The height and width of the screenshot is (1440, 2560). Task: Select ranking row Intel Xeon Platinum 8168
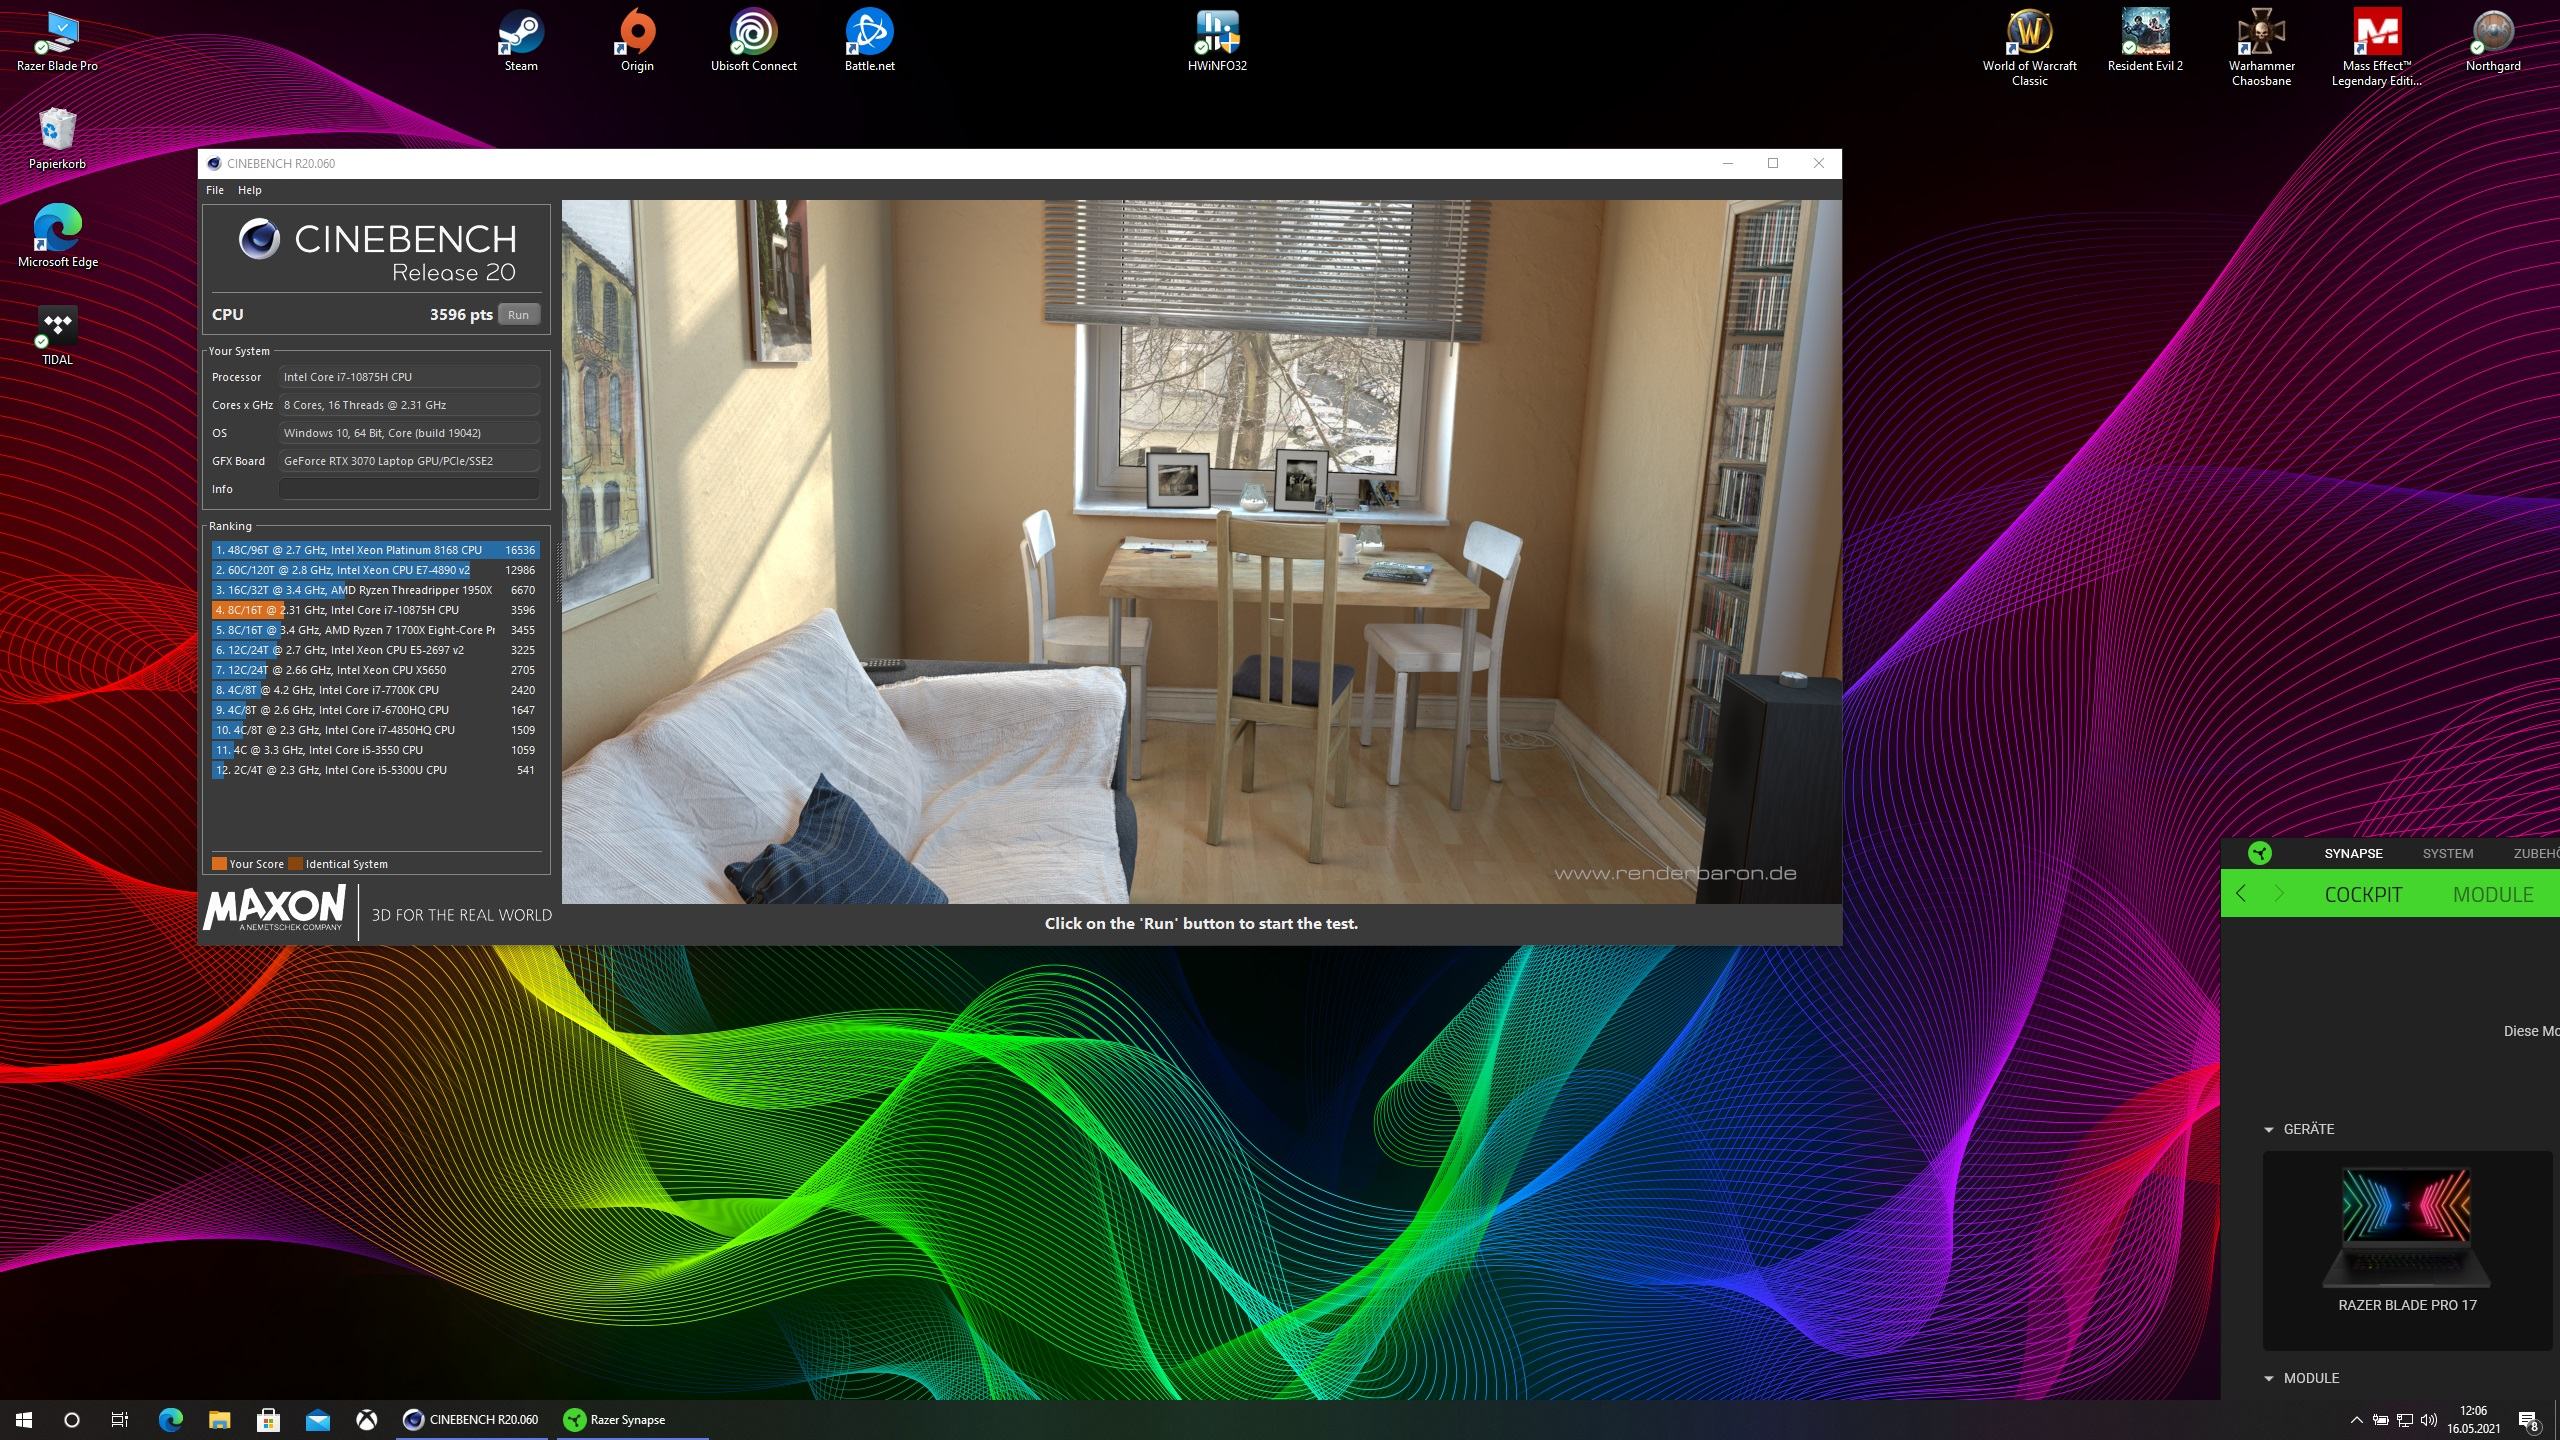375,550
